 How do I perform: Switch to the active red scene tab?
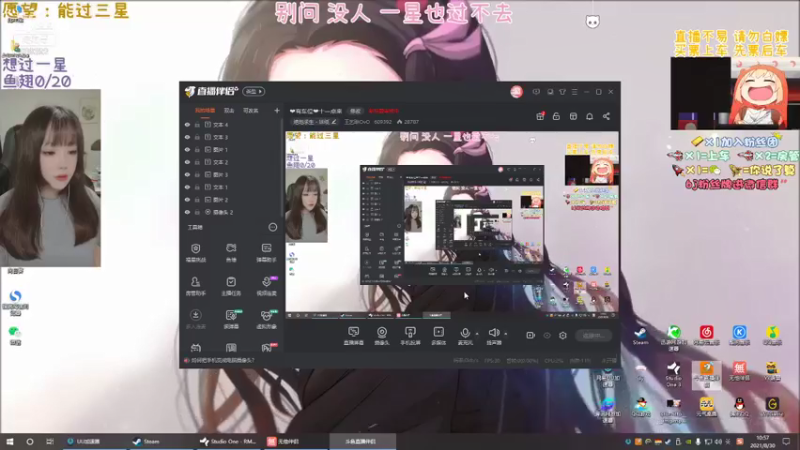[x=205, y=111]
